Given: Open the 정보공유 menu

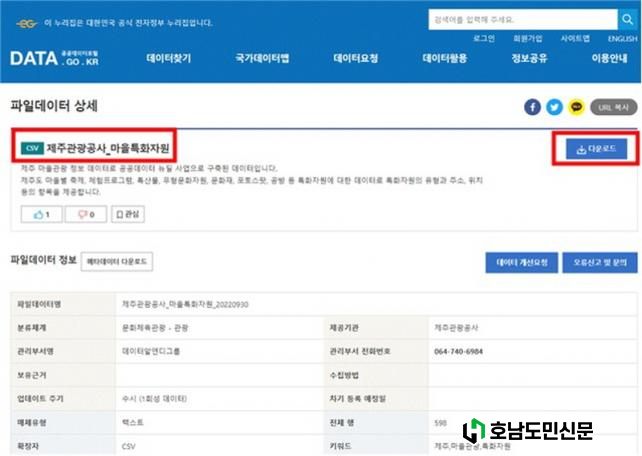Looking at the screenshot, I should [529, 58].
